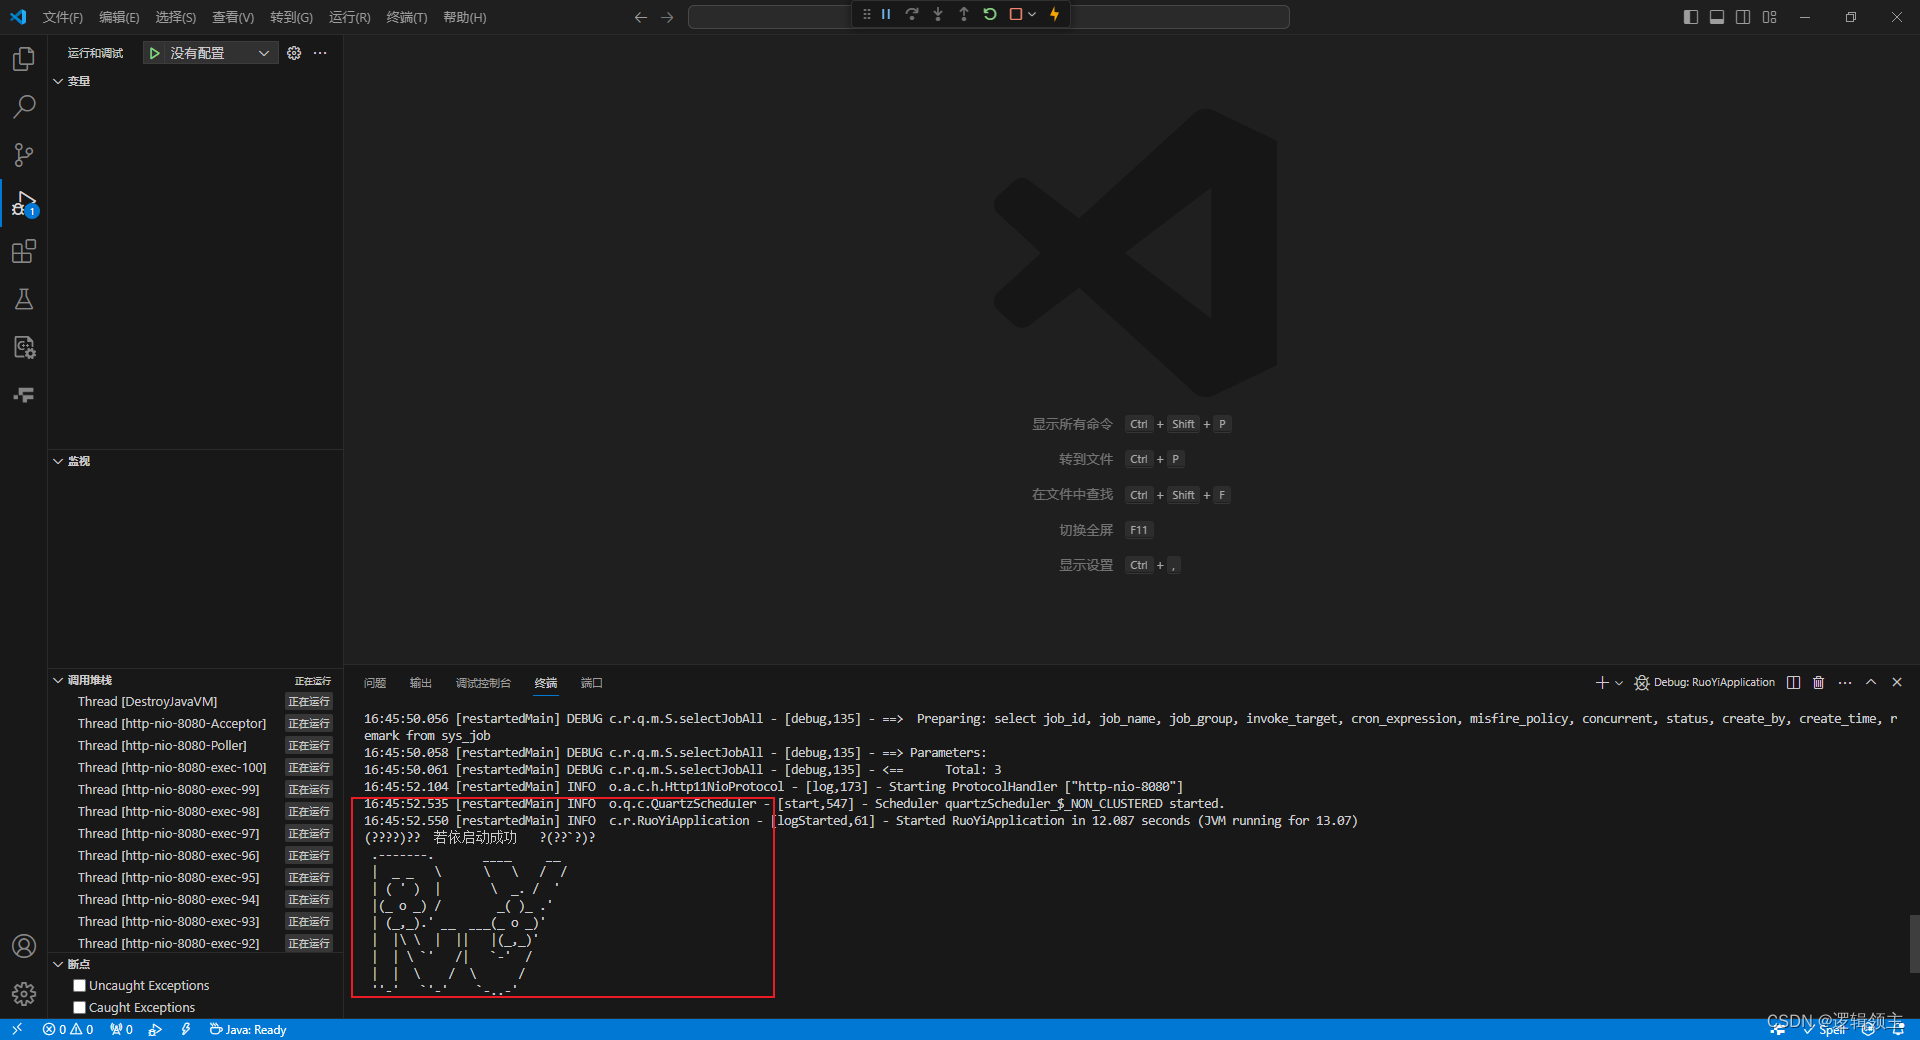The width and height of the screenshot is (1920, 1040).
Task: Click the terminal vertical scrollbar thumb
Action: click(1914, 943)
